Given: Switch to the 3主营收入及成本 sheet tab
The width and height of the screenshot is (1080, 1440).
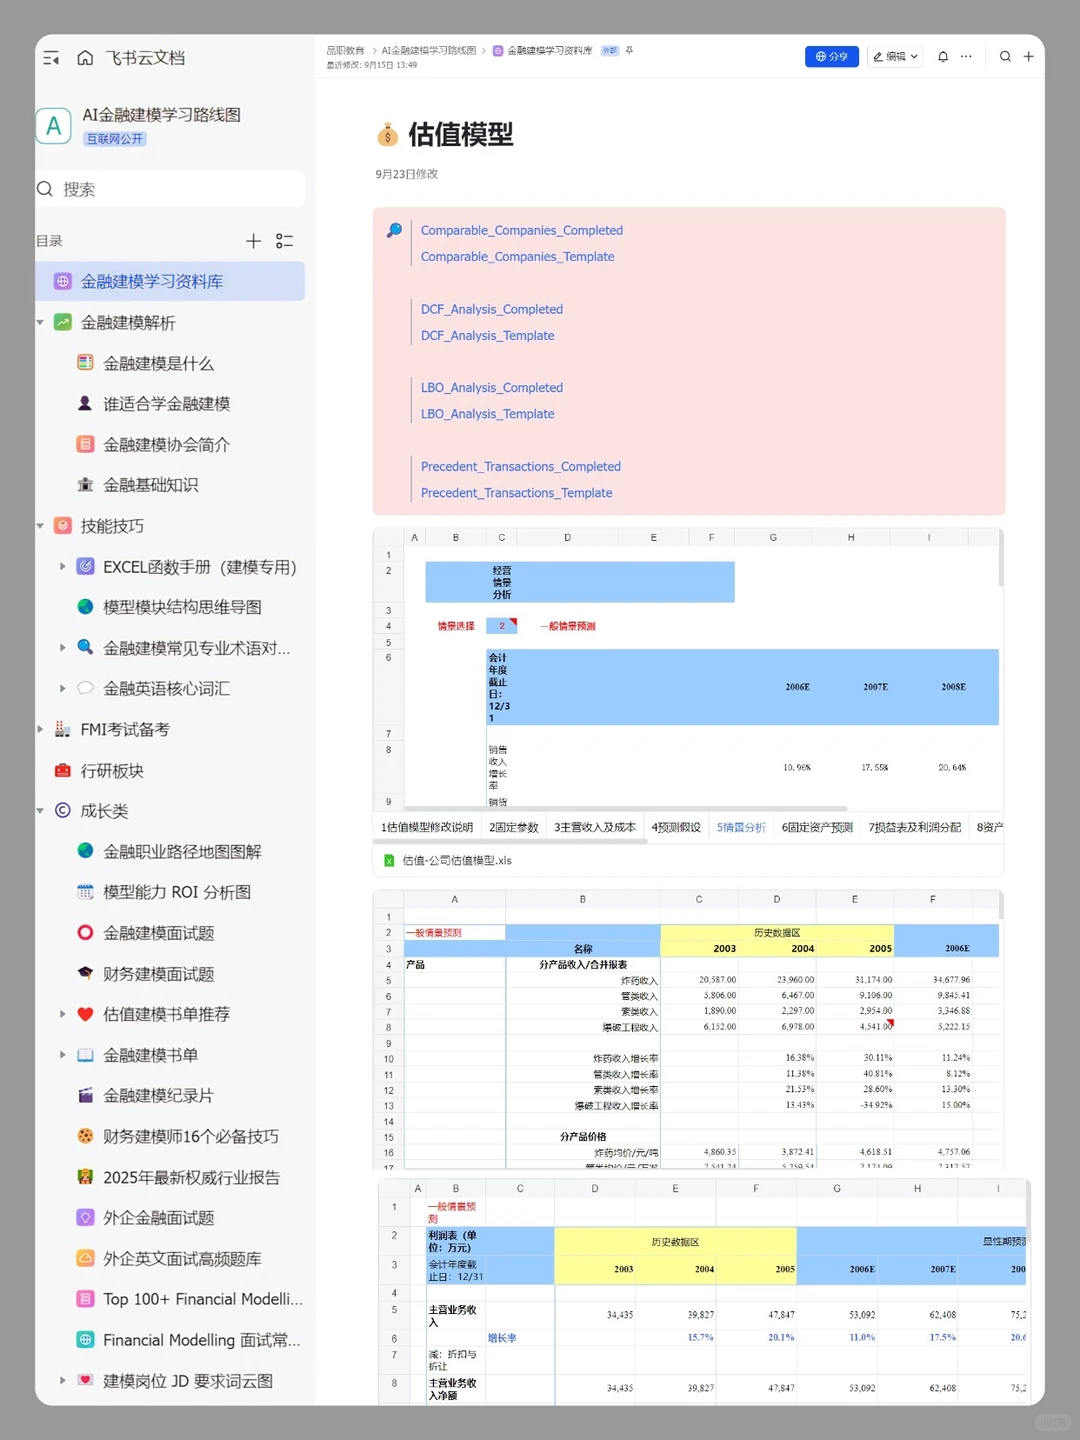Looking at the screenshot, I should tap(595, 827).
